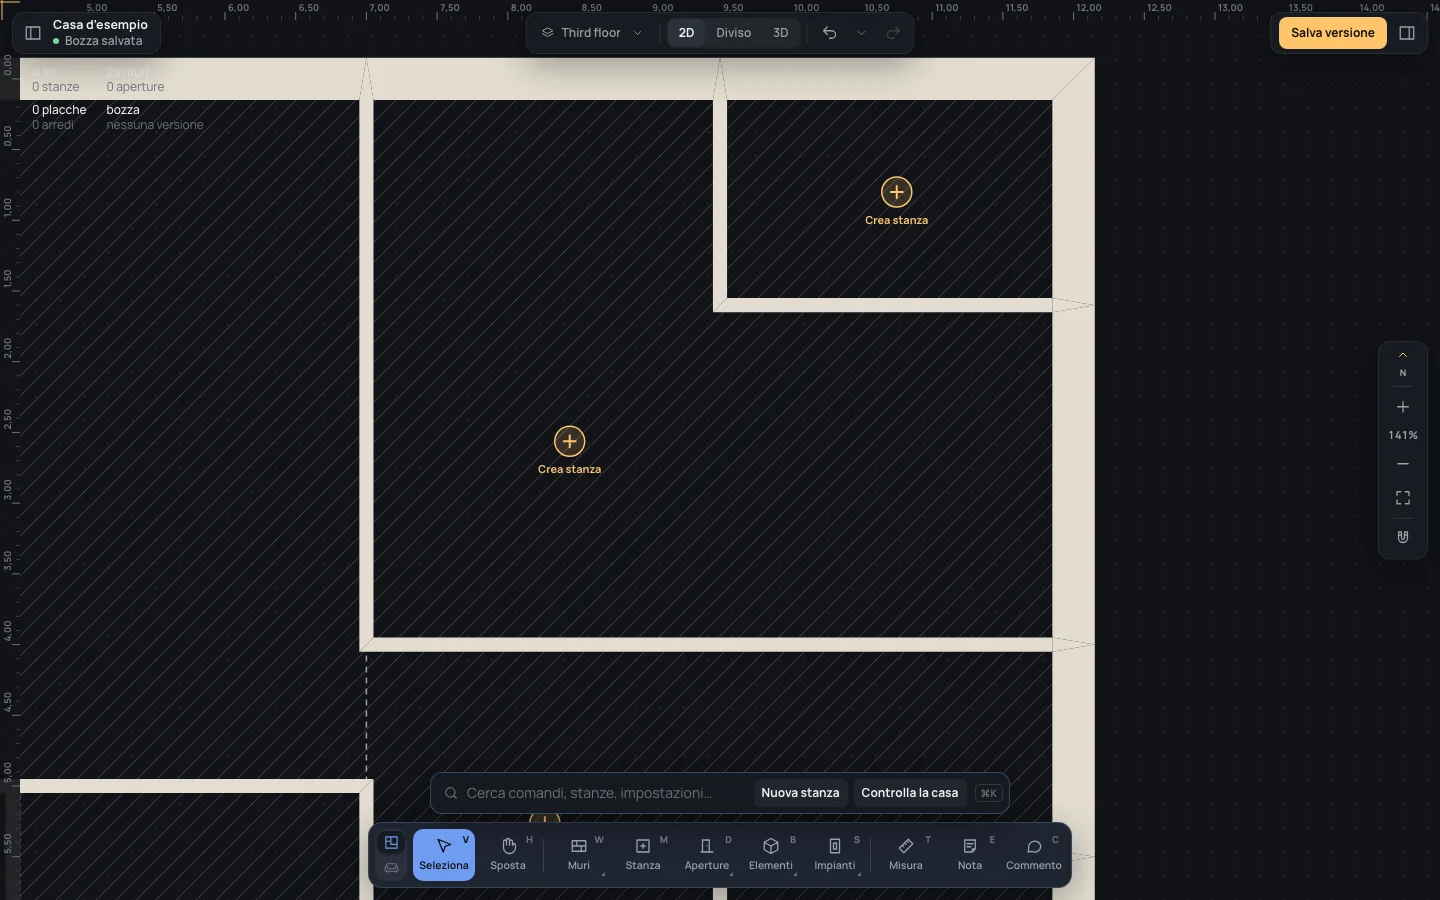1440x900 pixels.
Task: Zoom in with the plus button
Action: point(1403,407)
